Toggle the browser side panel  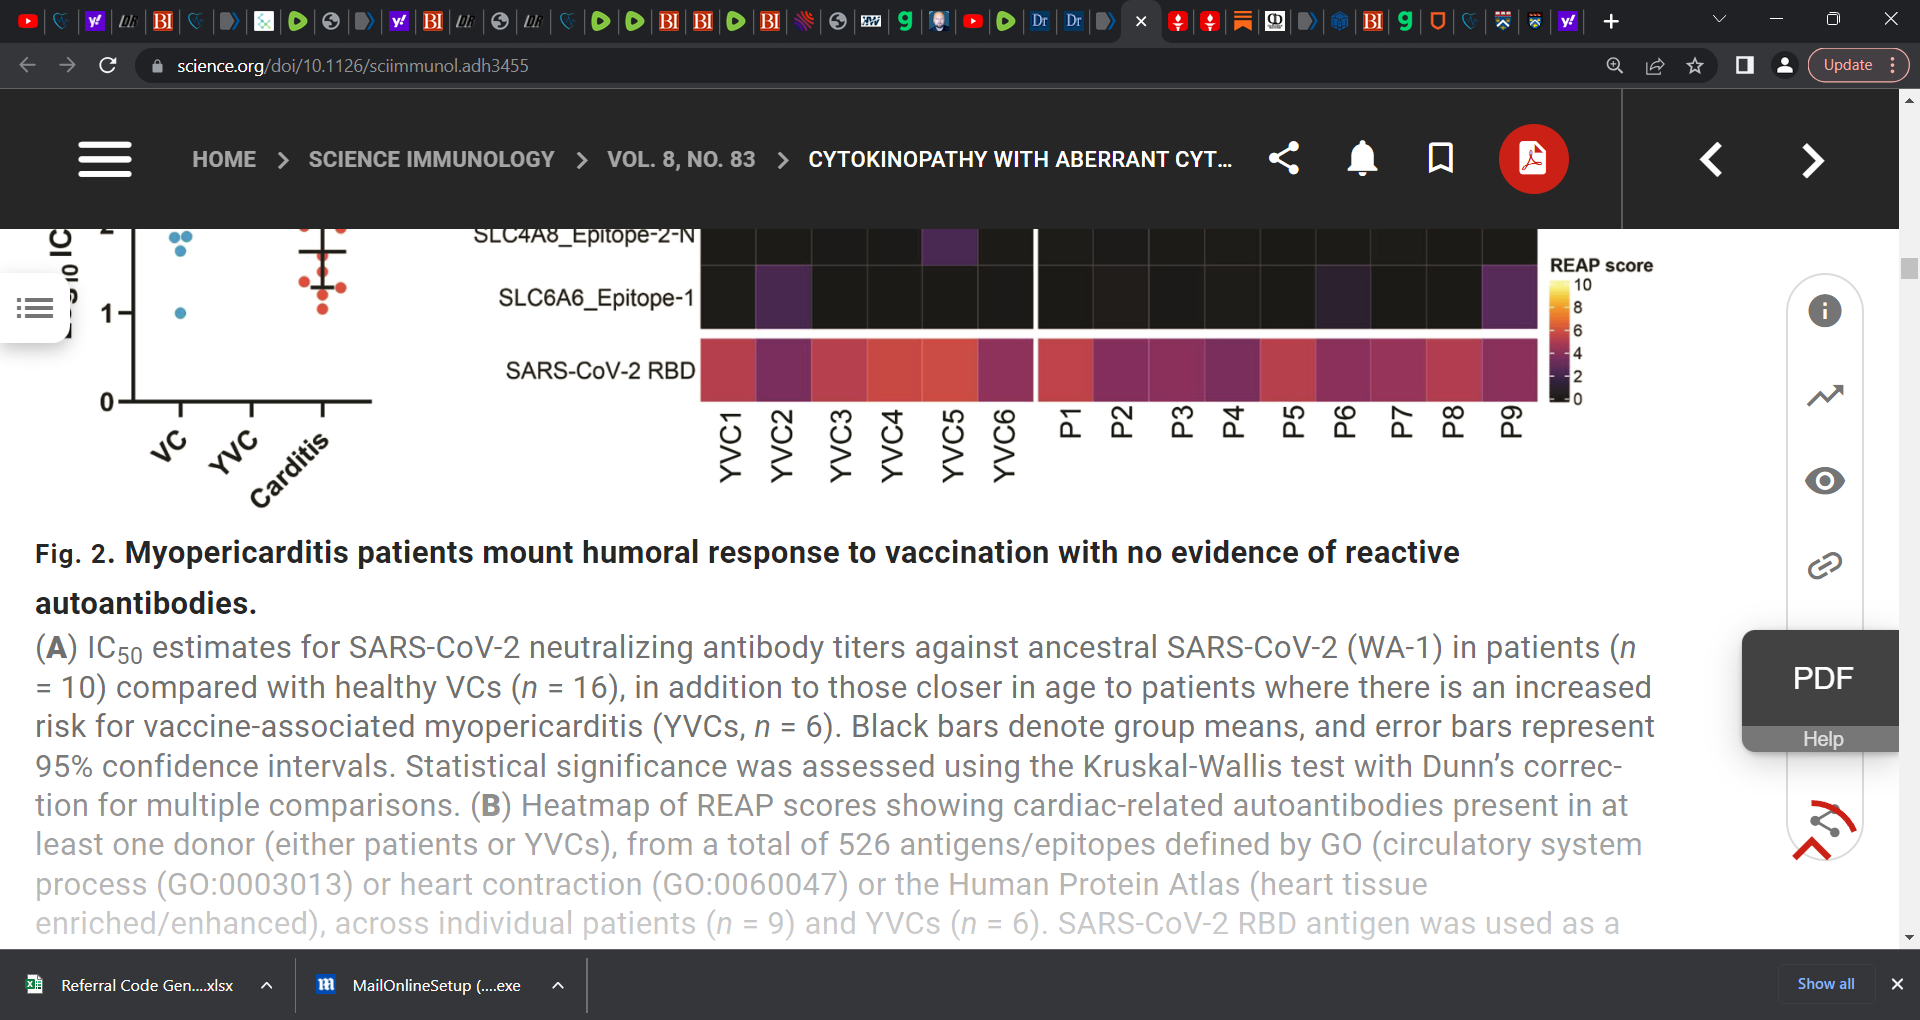(x=1745, y=65)
